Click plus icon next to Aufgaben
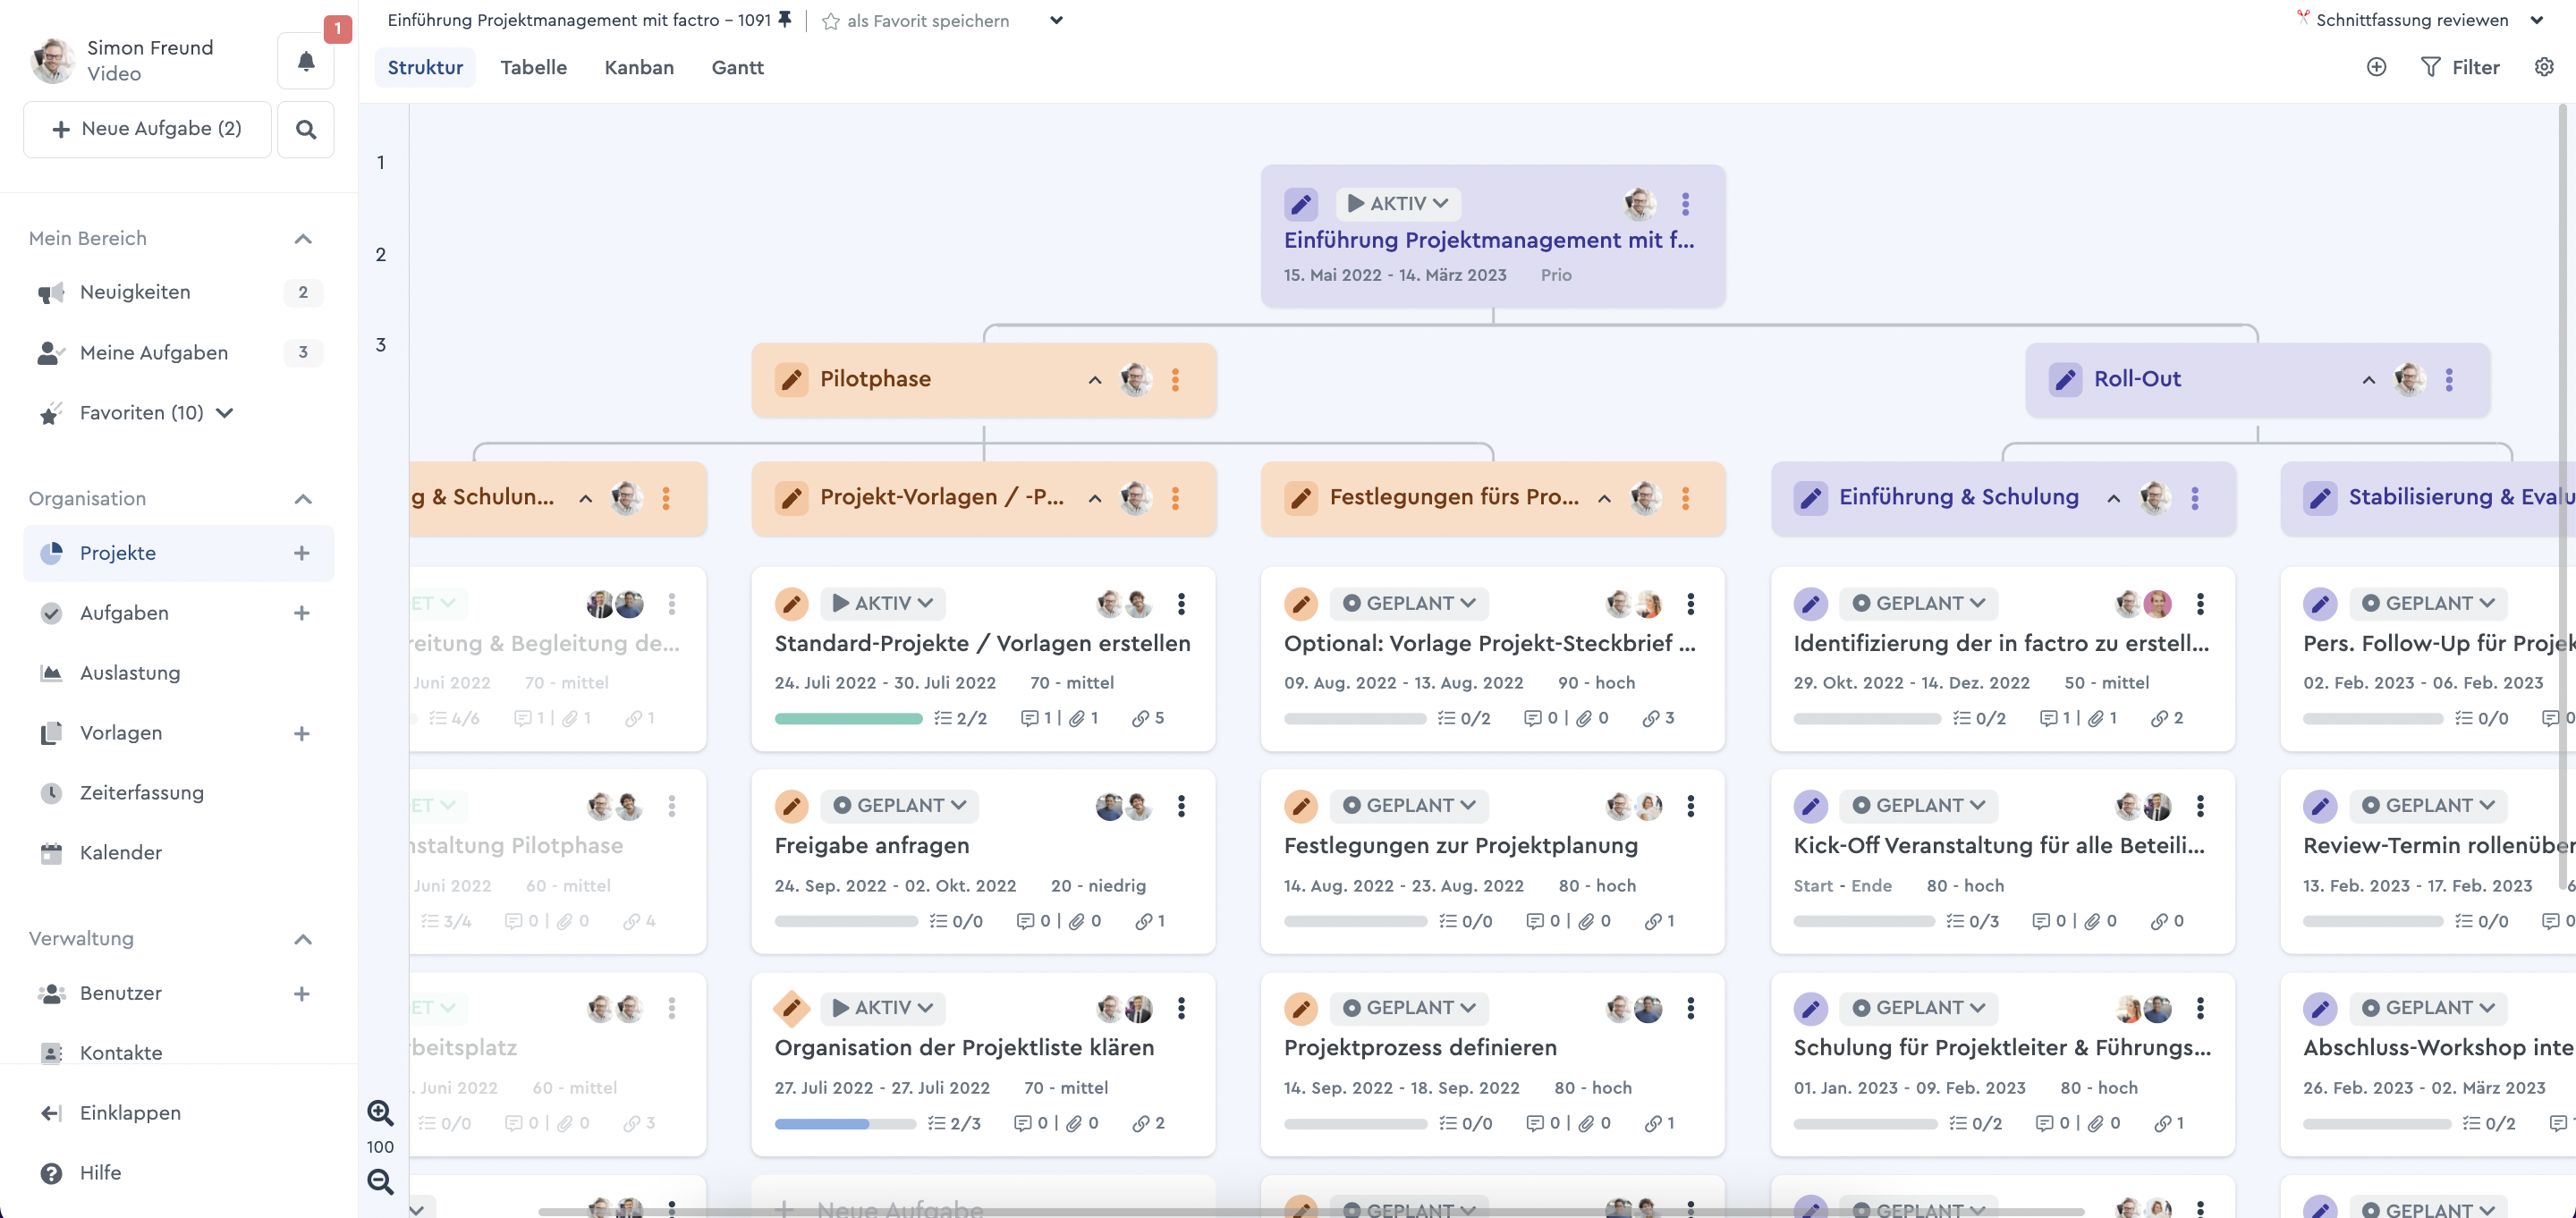This screenshot has height=1218, width=2576. pyautogui.click(x=302, y=613)
